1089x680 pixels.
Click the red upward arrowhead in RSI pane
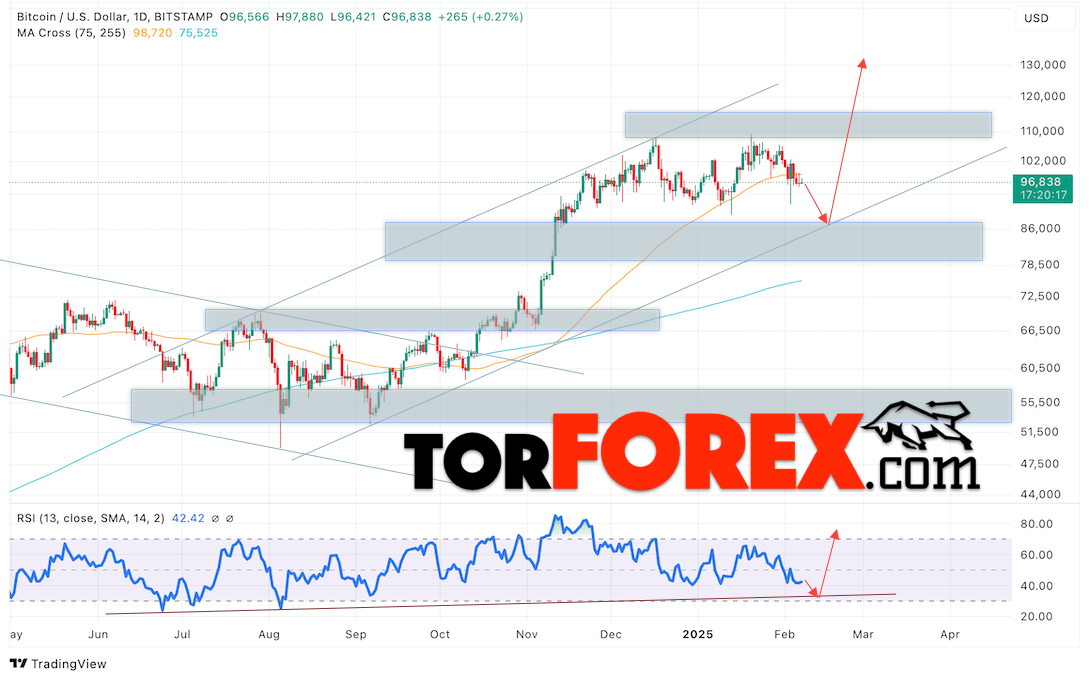[x=835, y=531]
